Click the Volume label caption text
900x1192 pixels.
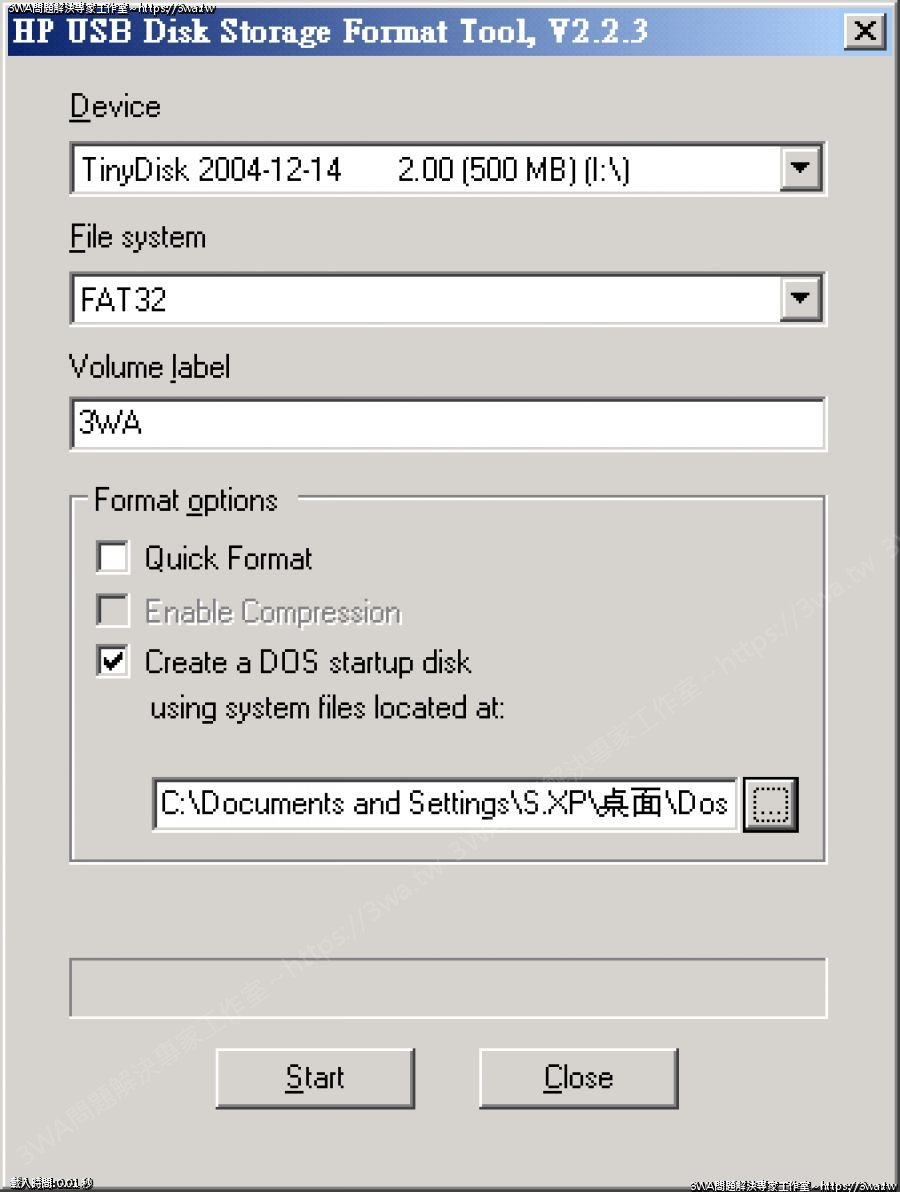[x=150, y=368]
